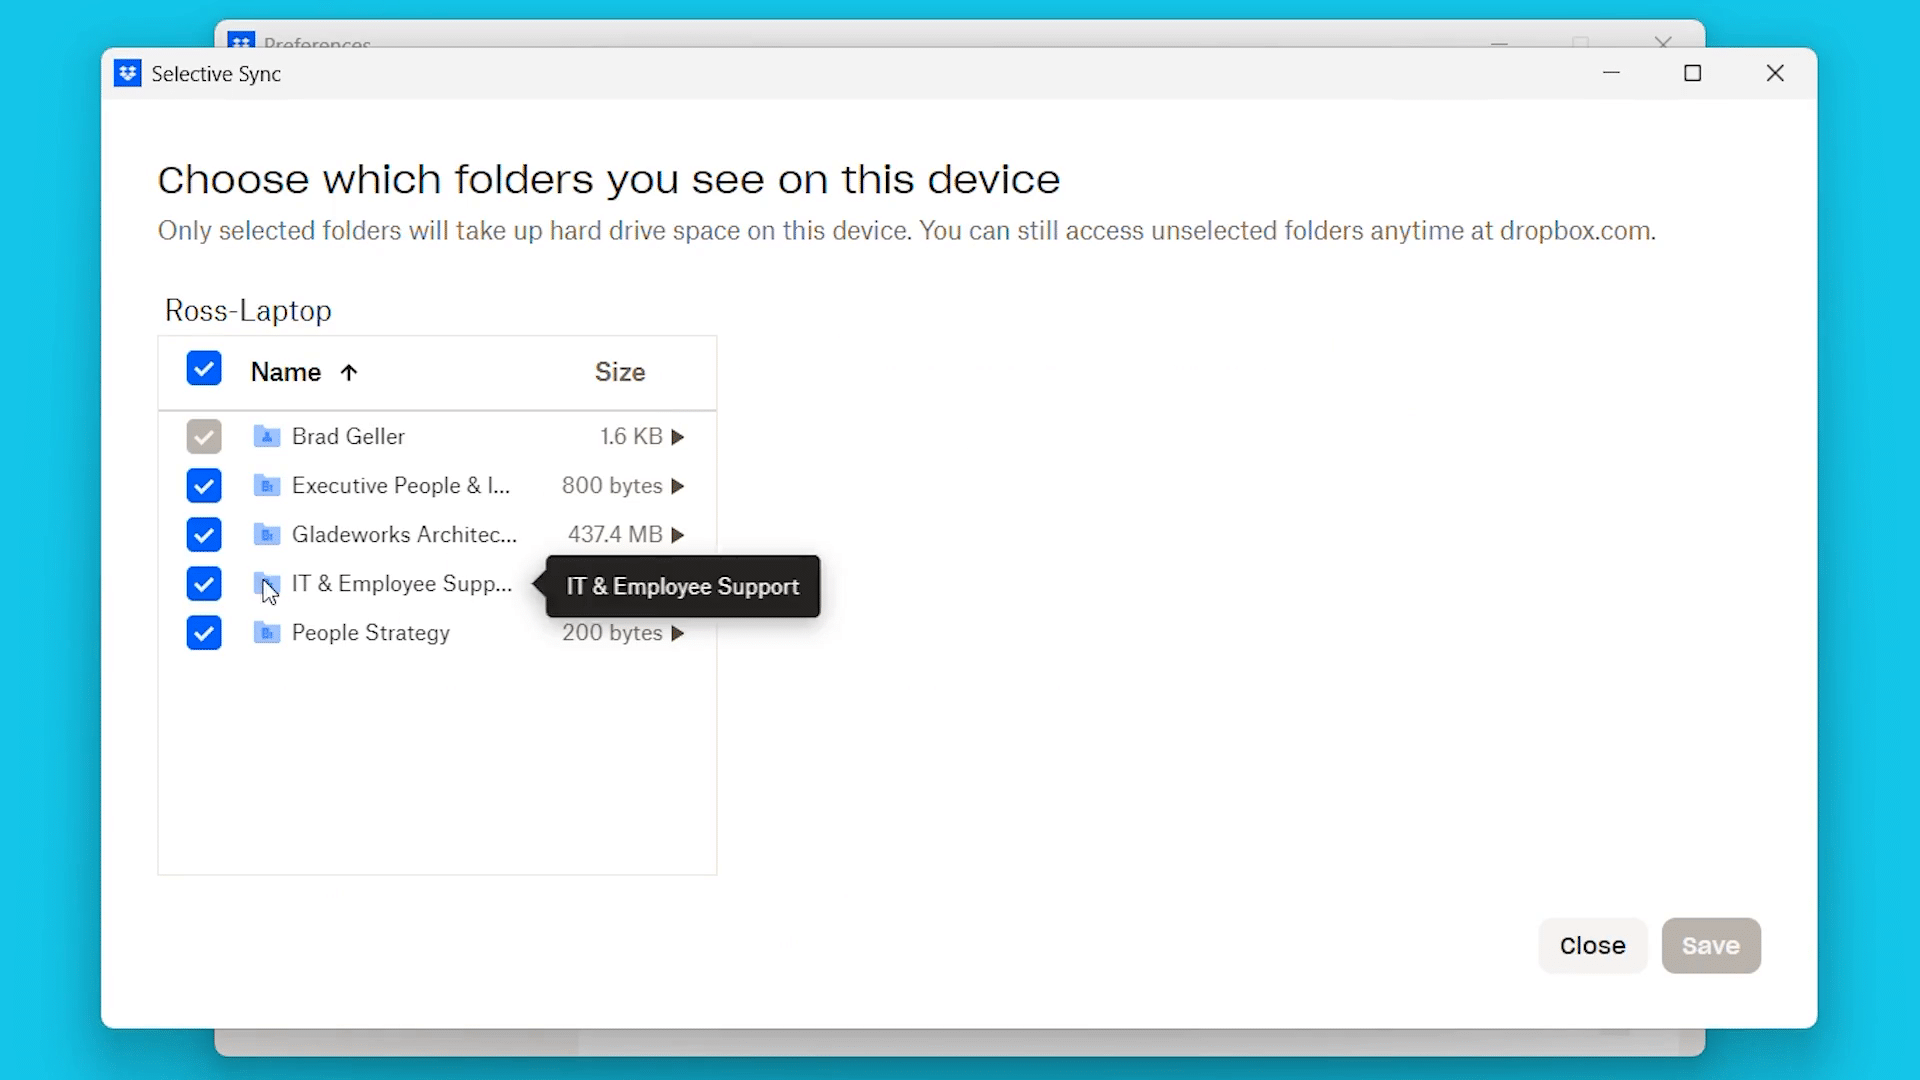Click the People Strategy folder icon
The width and height of the screenshot is (1920, 1080).
pyautogui.click(x=266, y=632)
